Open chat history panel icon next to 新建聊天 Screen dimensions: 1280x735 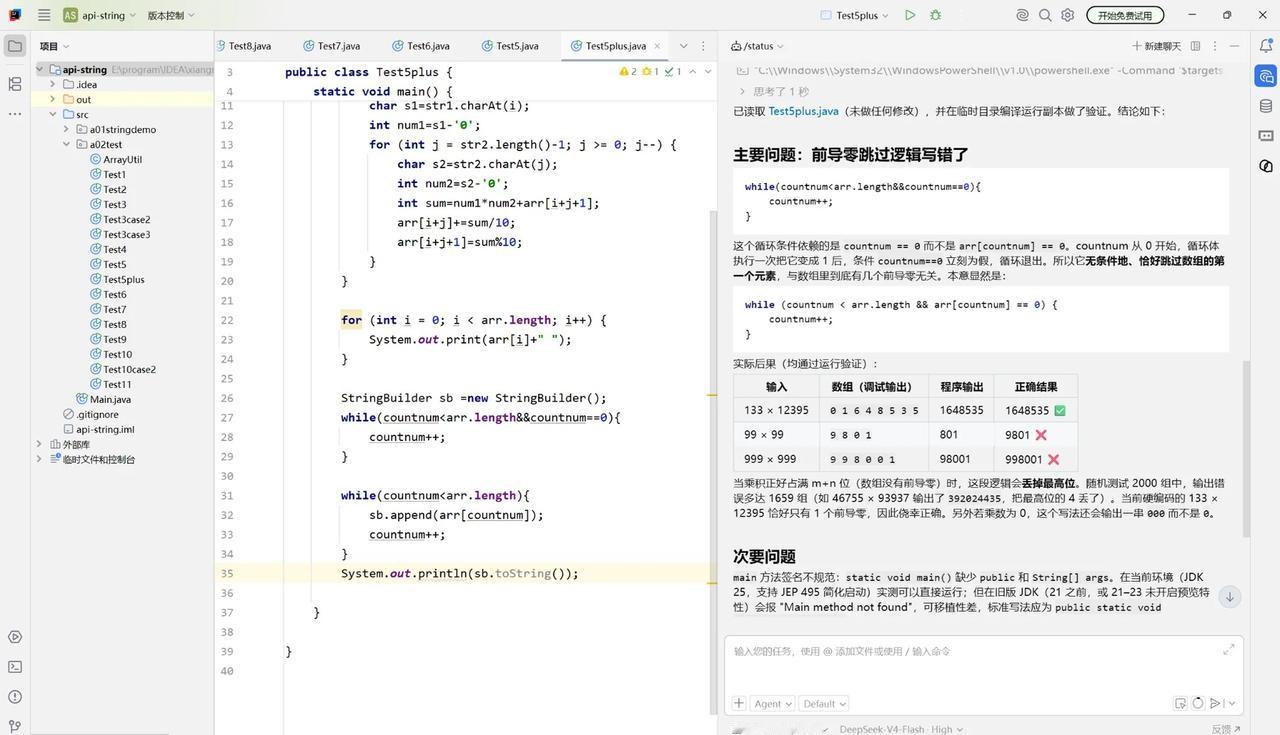[x=1196, y=46]
